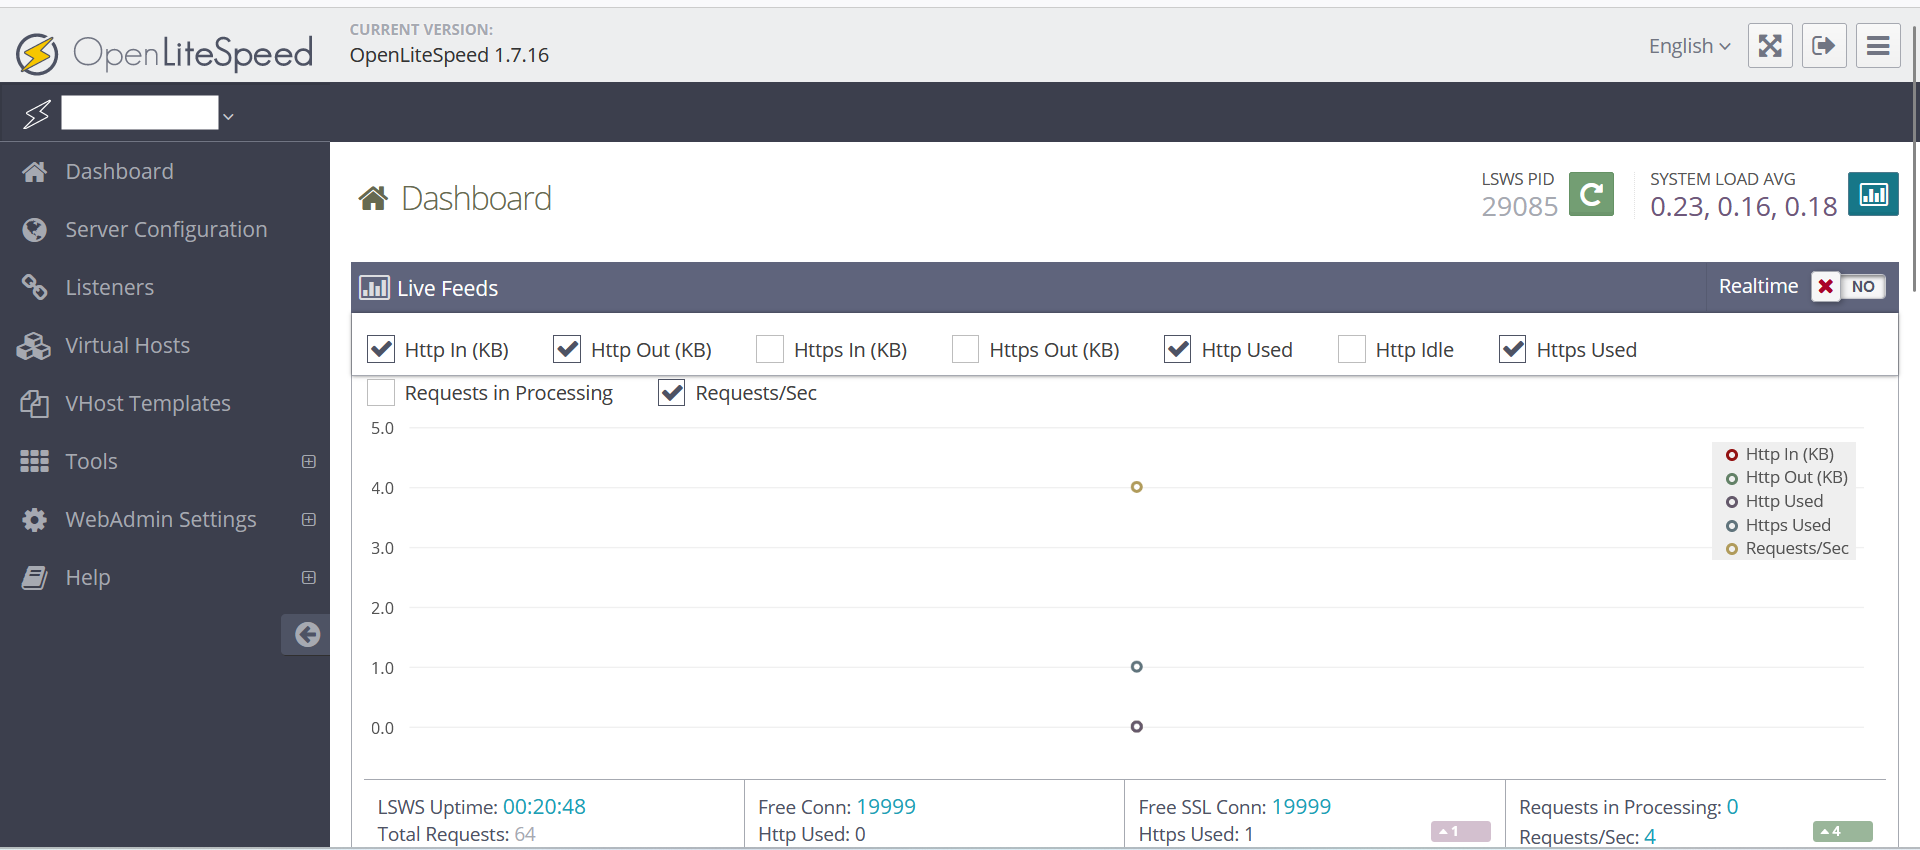Toggle the Realtime switch on

1848,287
